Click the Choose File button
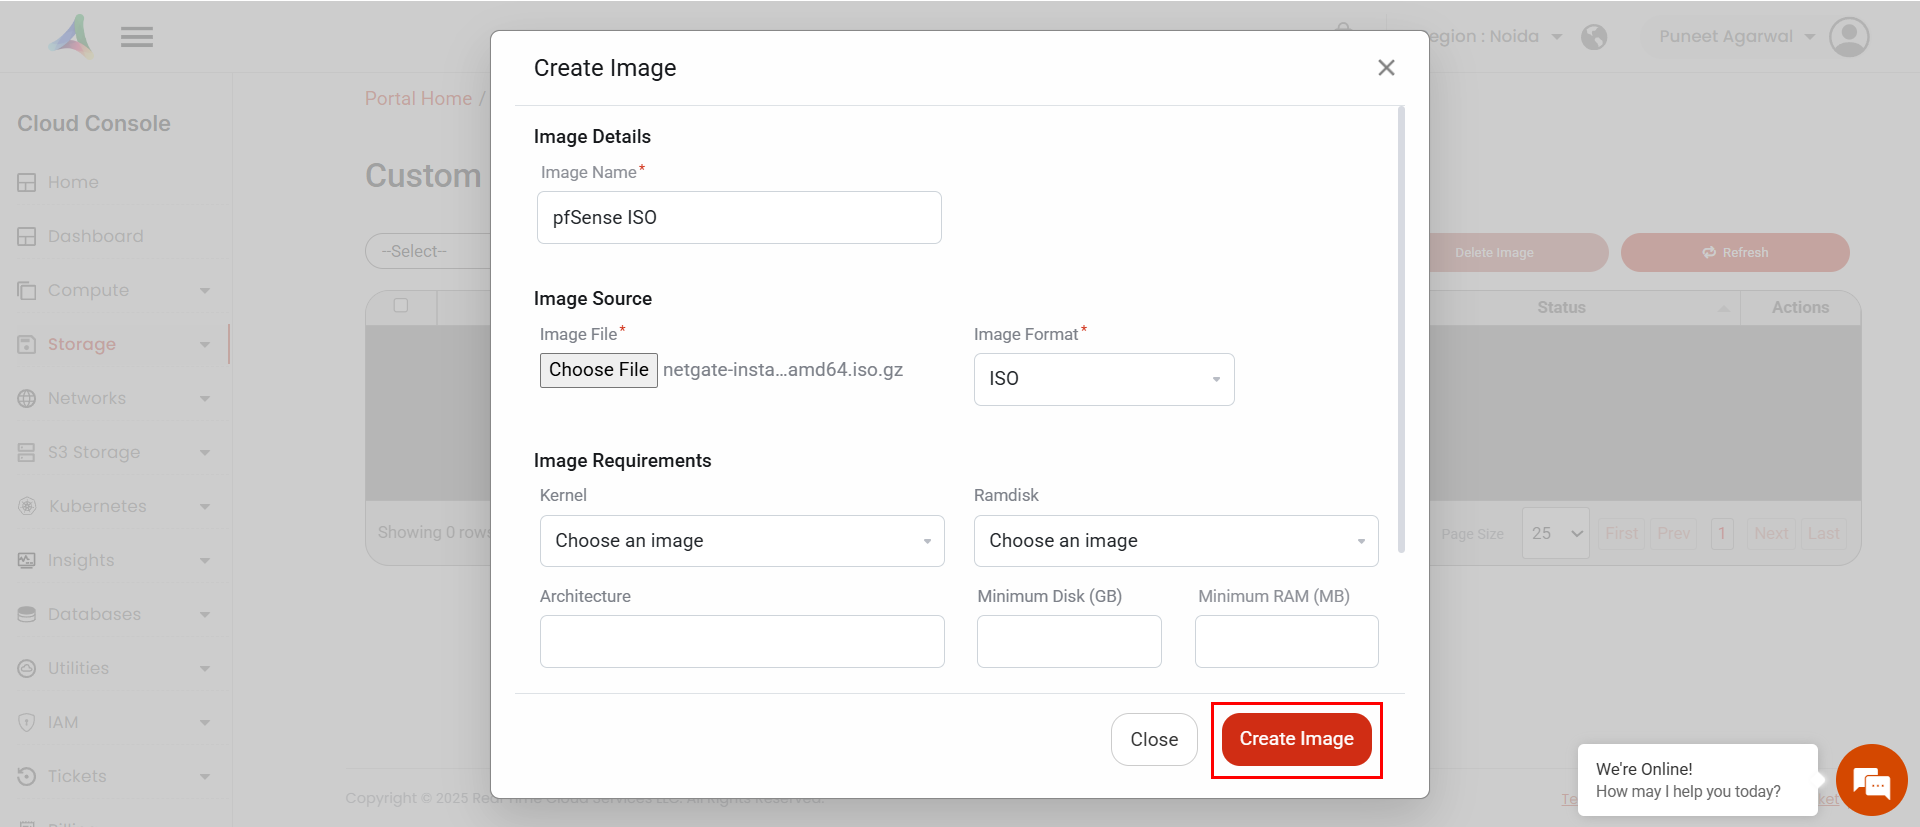 [x=598, y=370]
